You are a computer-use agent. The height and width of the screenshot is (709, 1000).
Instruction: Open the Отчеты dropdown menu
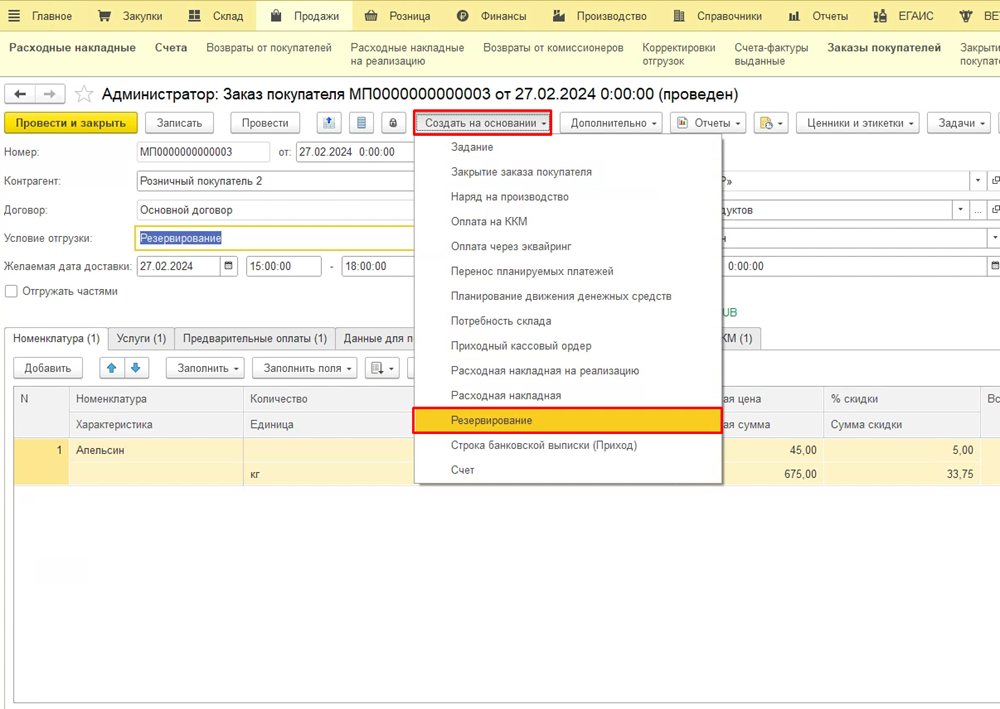point(709,123)
